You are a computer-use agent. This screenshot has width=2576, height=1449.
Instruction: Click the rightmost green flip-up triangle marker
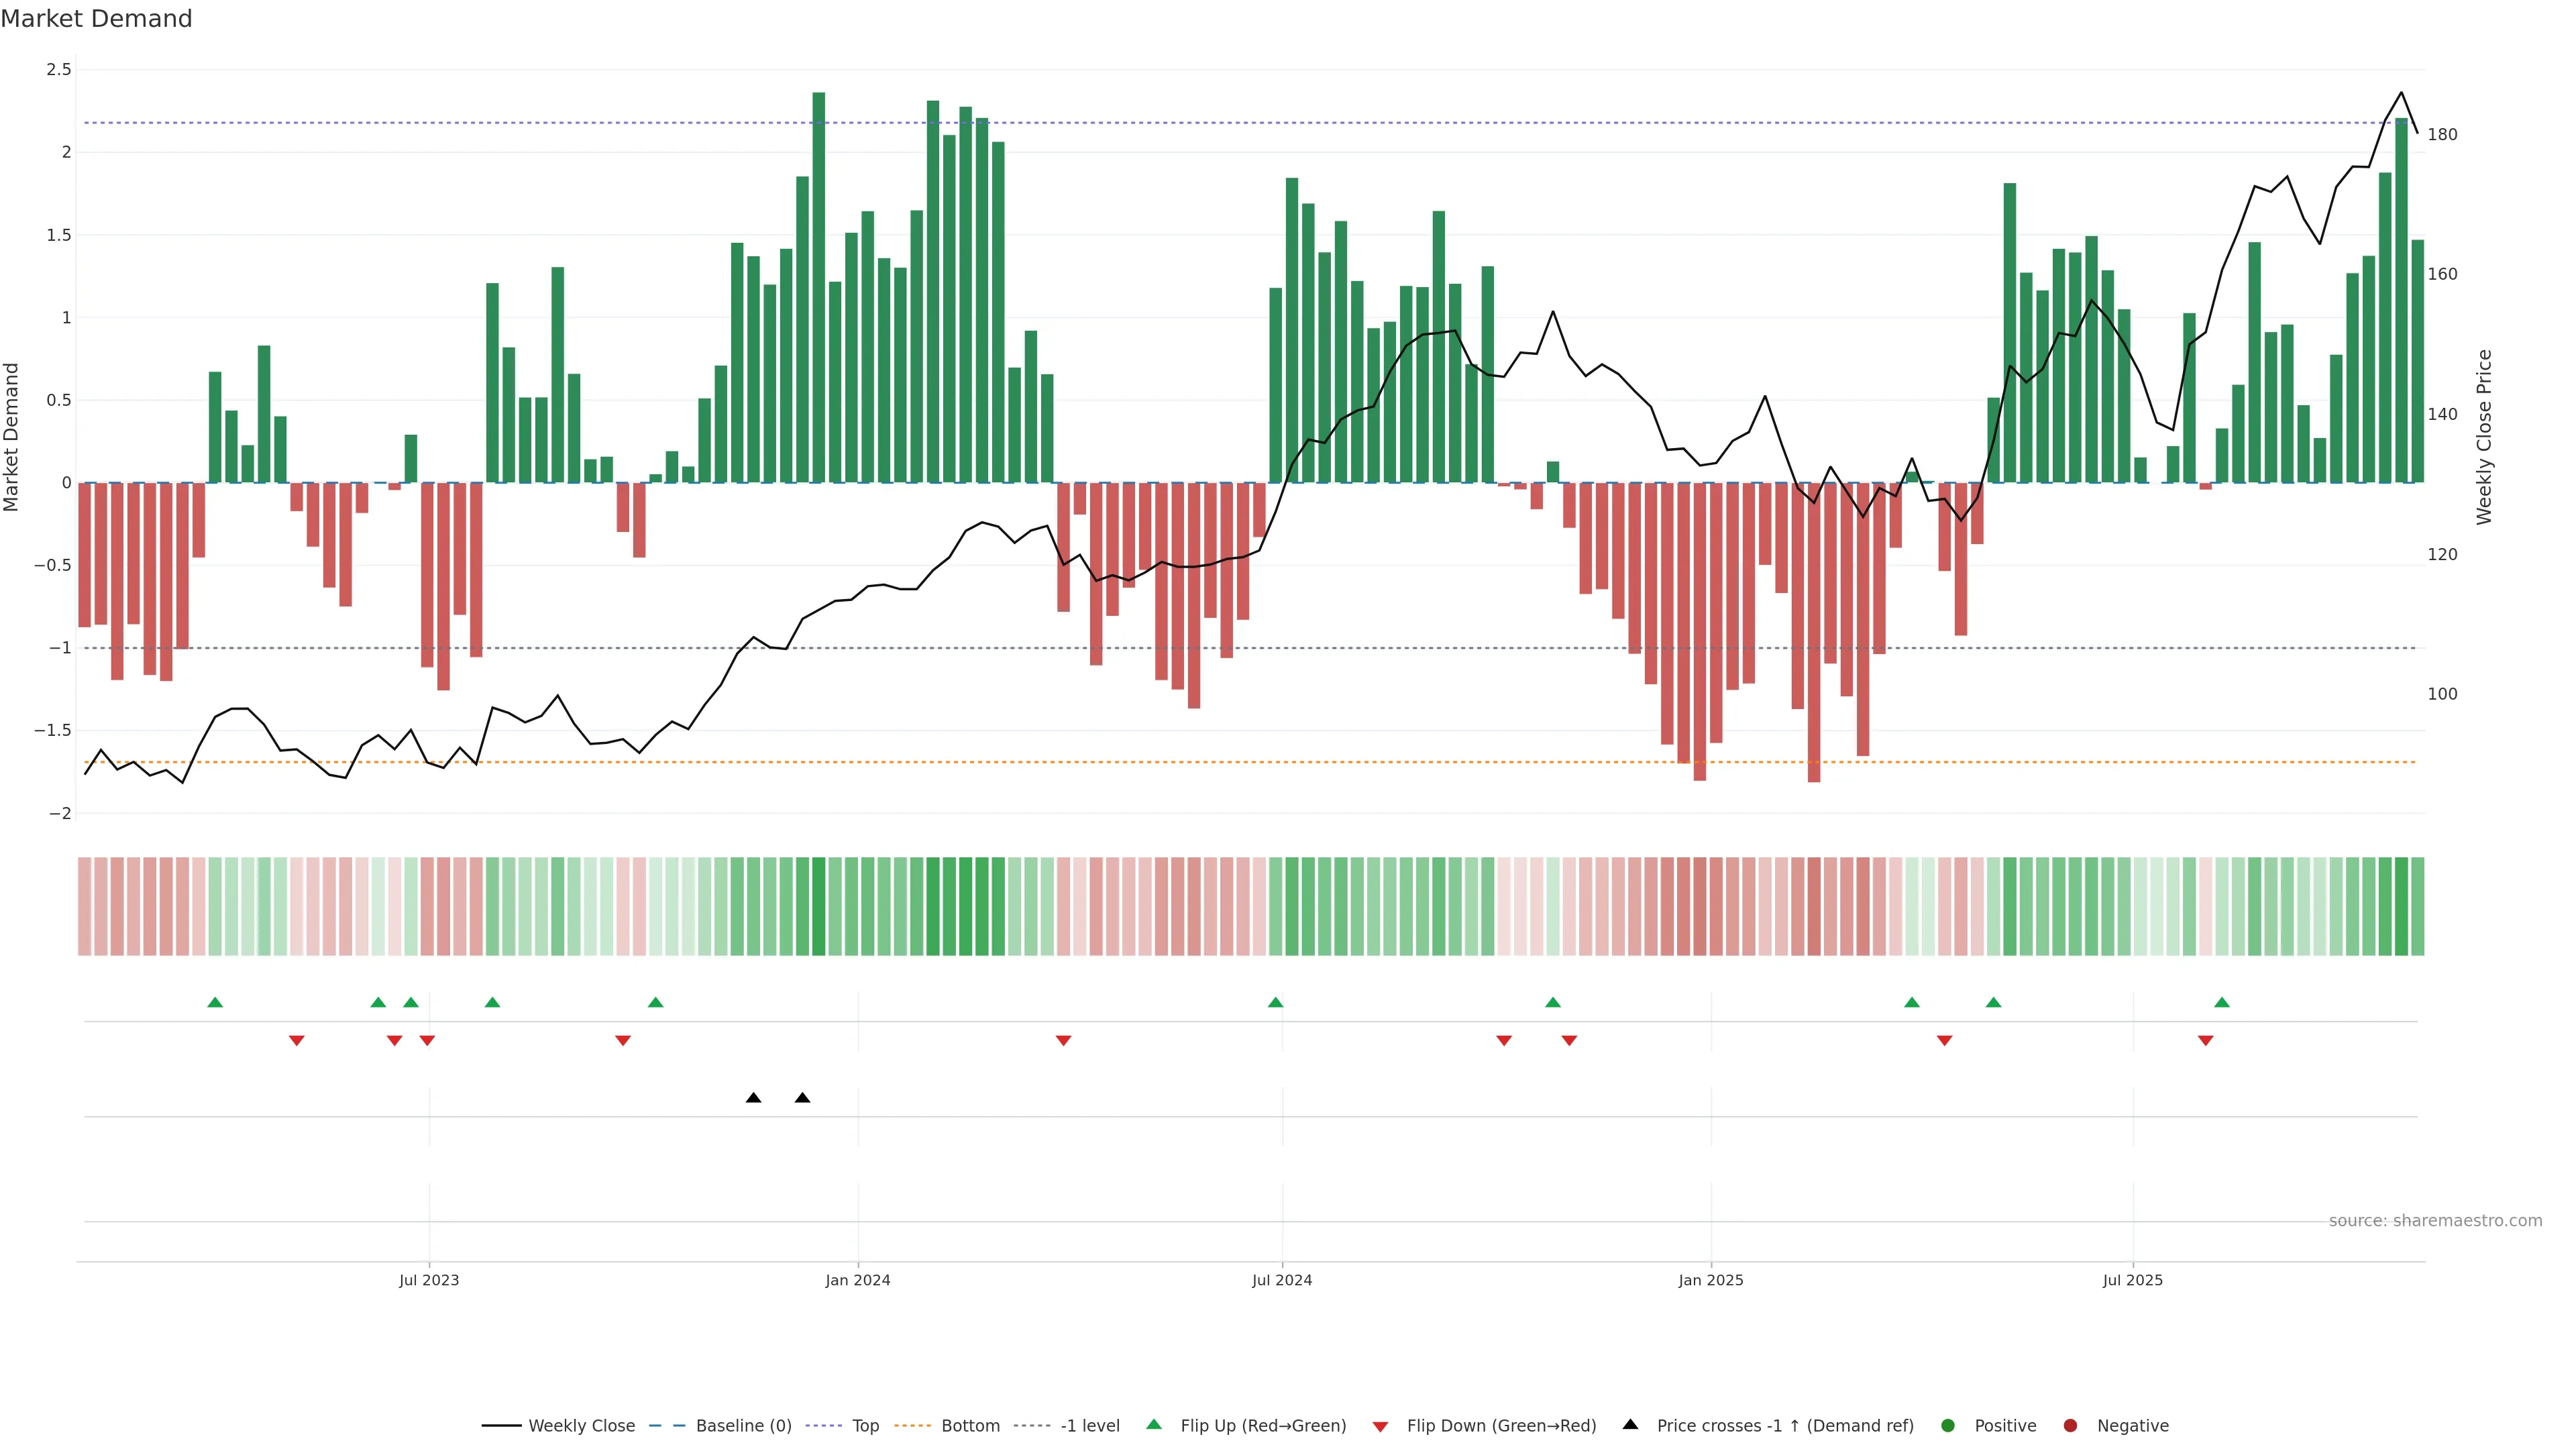(2222, 1003)
